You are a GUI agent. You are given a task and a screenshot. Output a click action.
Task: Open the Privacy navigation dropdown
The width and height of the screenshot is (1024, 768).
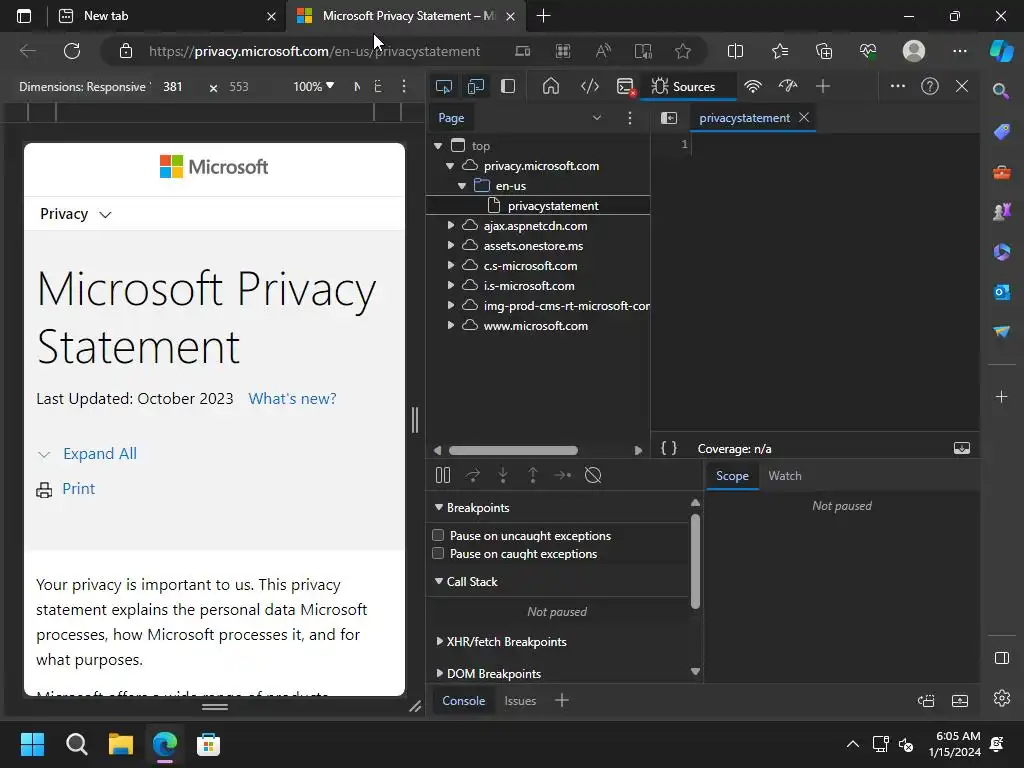(x=75, y=214)
